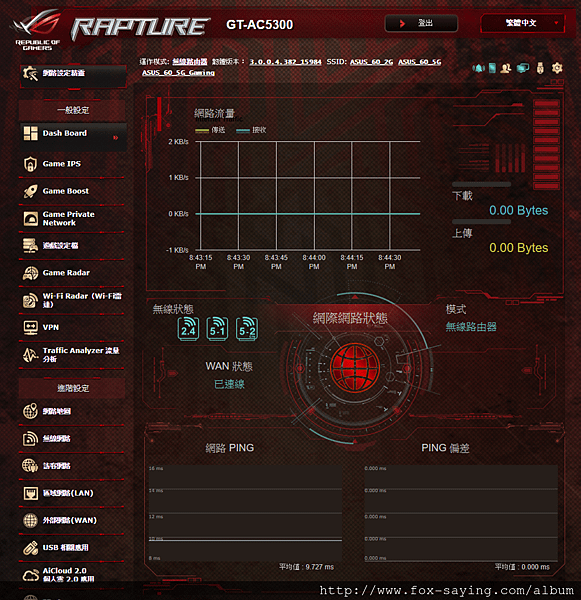Click the gear settings status icon
The height and width of the screenshot is (600, 581).
point(557,68)
